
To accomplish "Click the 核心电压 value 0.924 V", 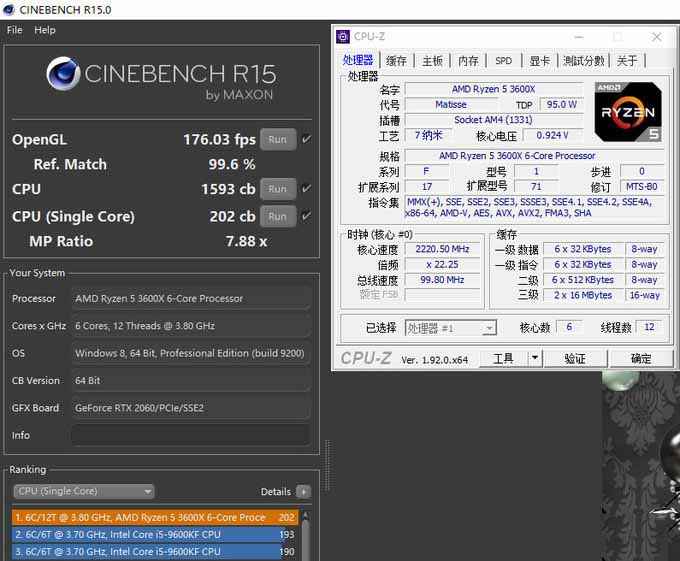I will point(552,135).
